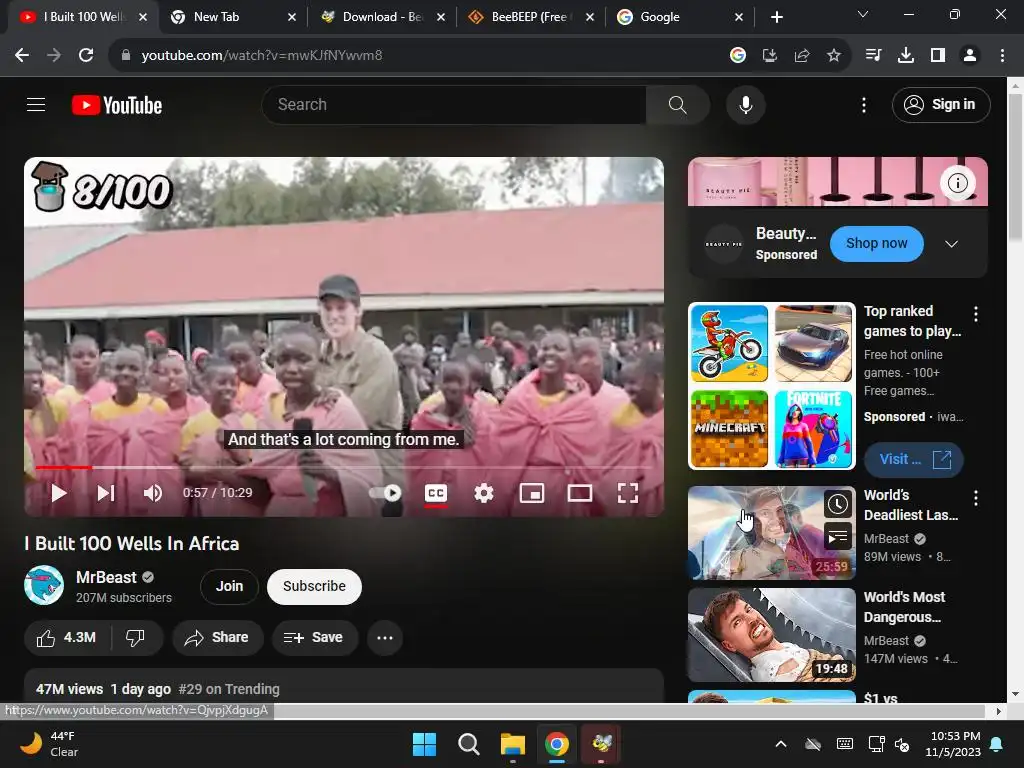
Task: Open Chrome three-dot menu
Action: pyautogui.click(x=1002, y=56)
